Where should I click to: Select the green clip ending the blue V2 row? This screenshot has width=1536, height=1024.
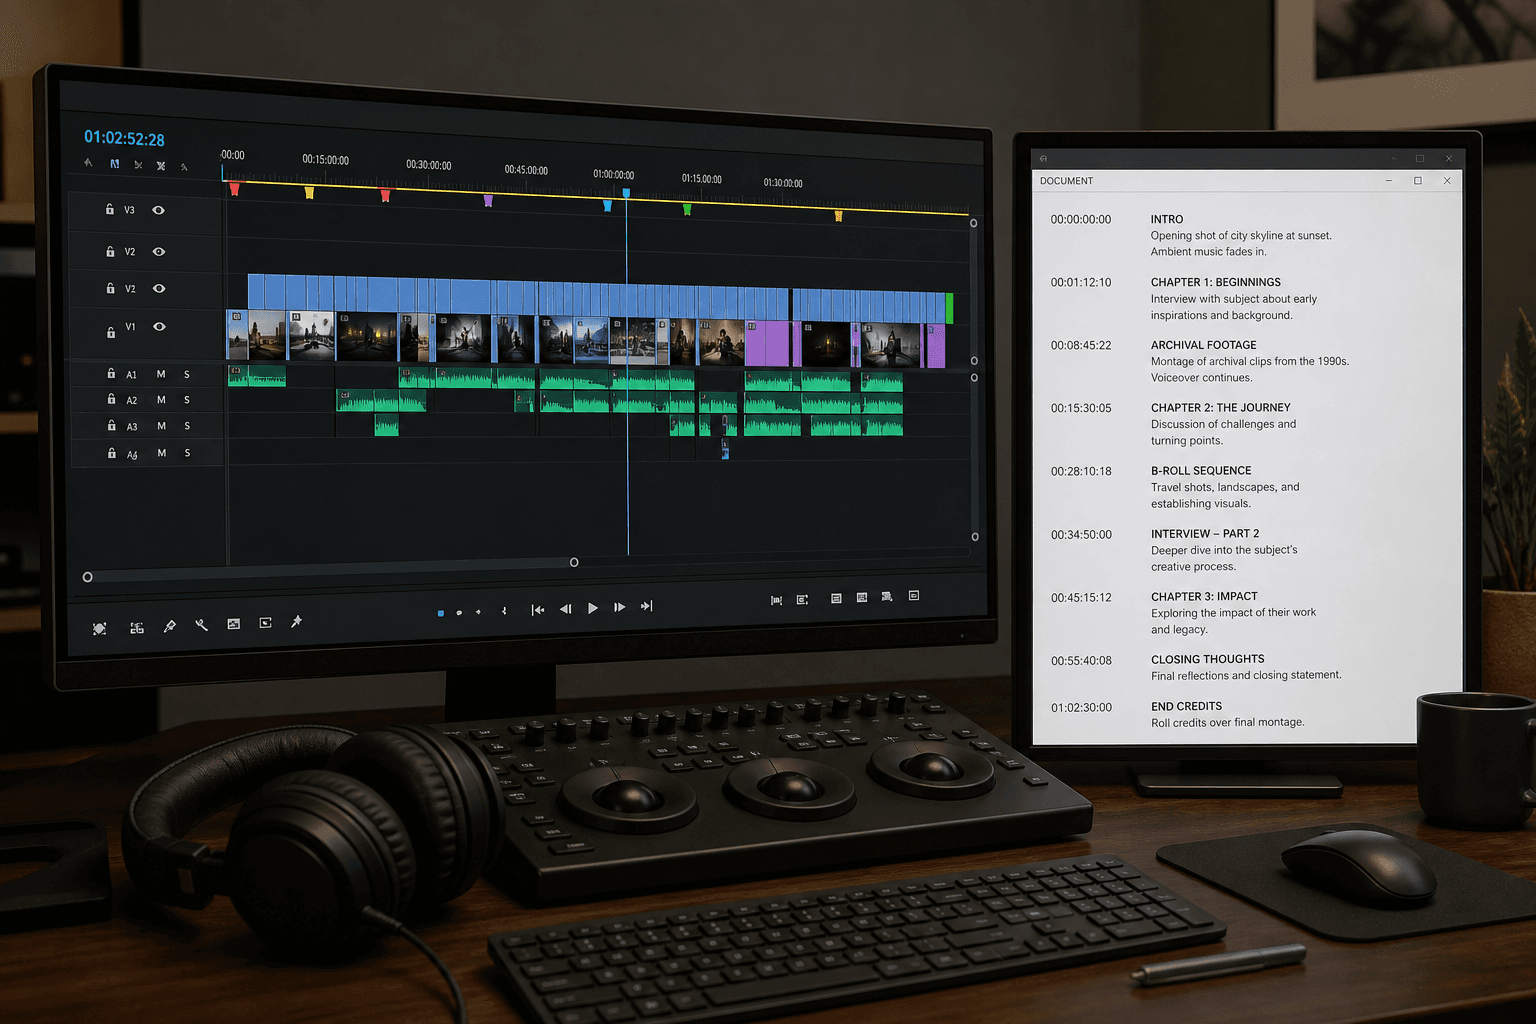pyautogui.click(x=950, y=308)
